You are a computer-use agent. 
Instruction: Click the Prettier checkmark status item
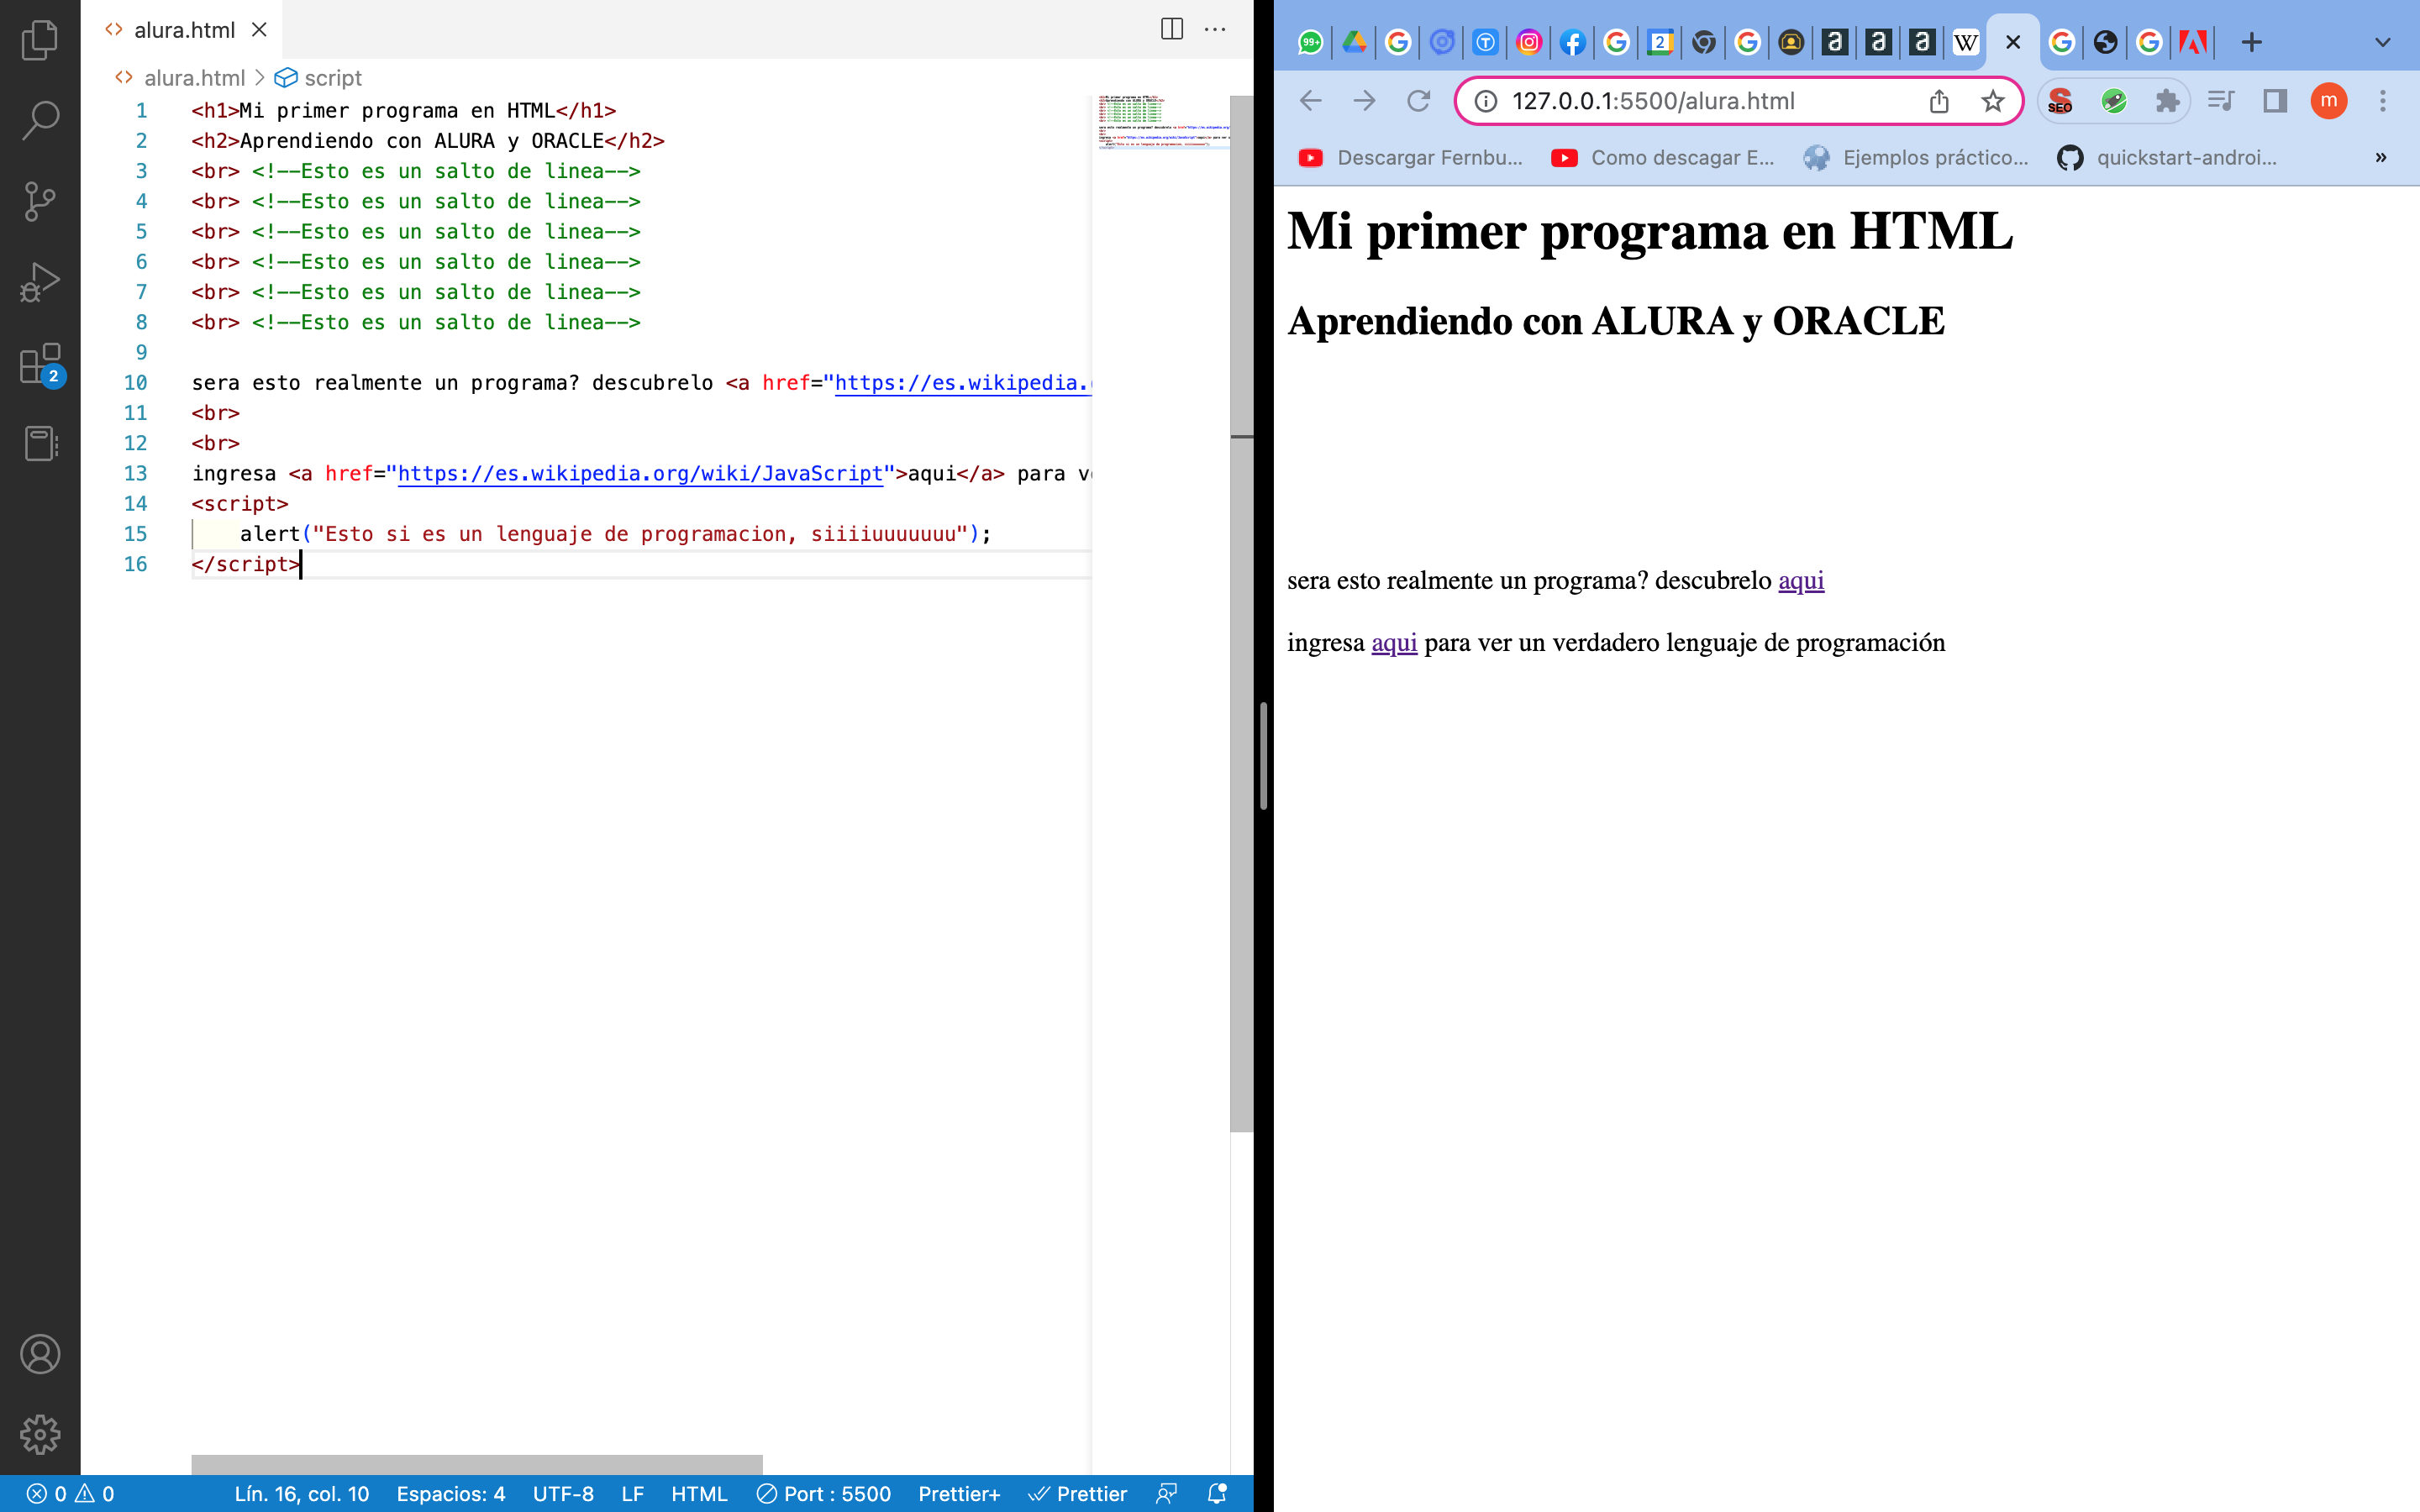1078,1494
